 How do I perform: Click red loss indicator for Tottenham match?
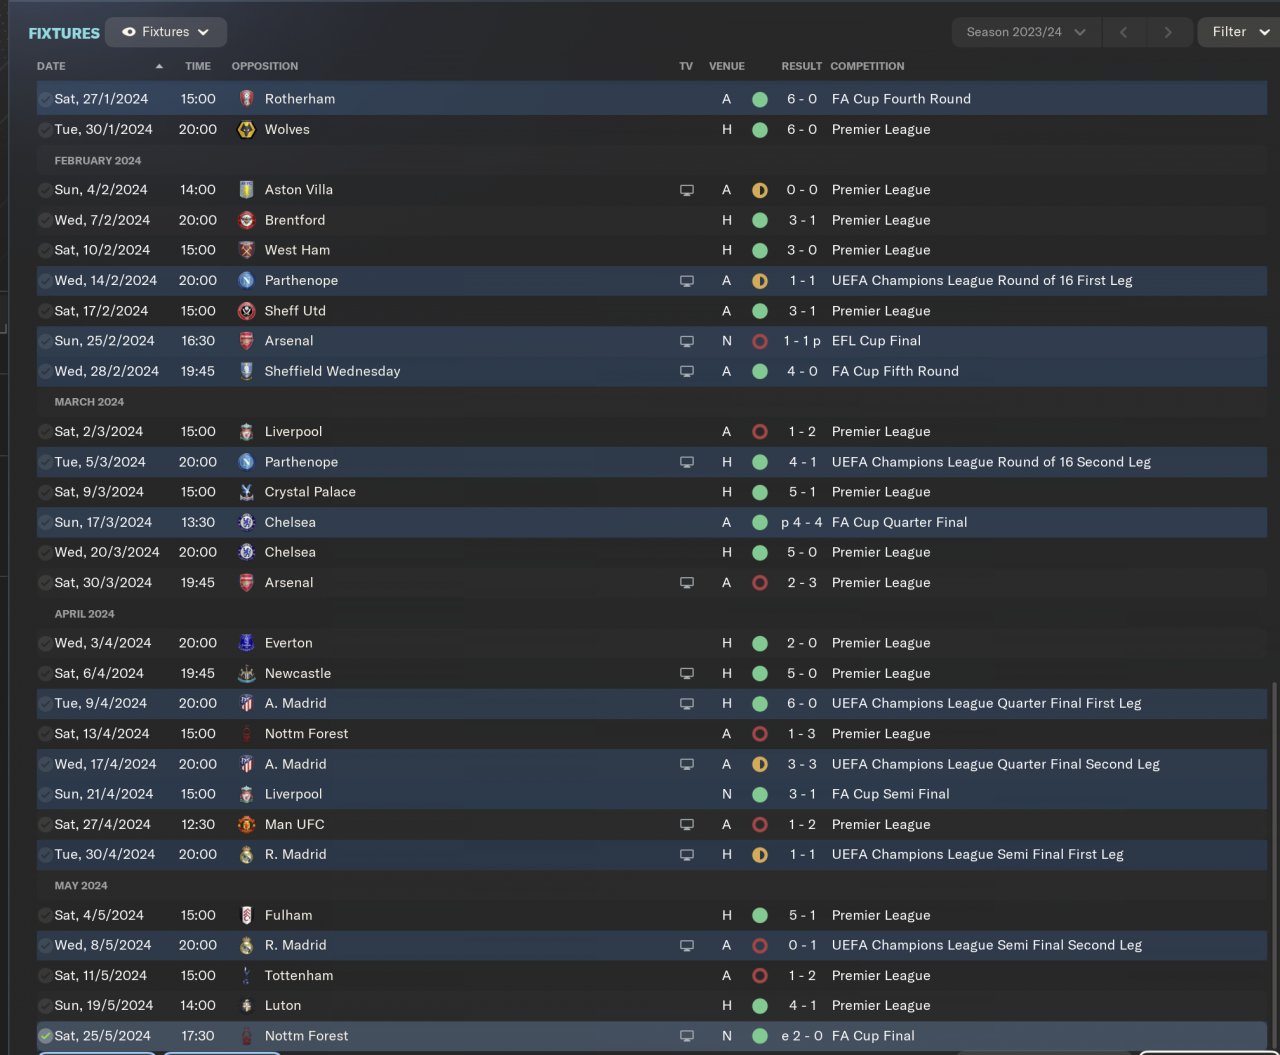click(x=760, y=976)
